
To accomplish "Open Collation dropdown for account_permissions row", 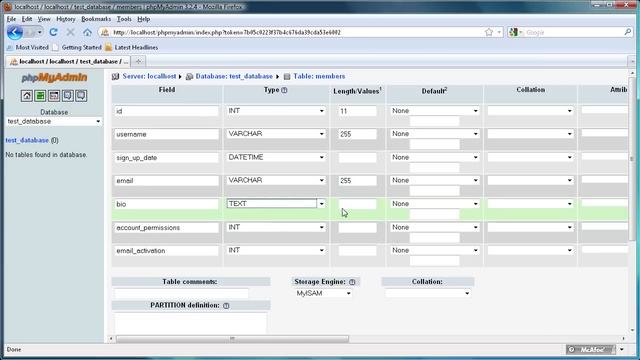I will pyautogui.click(x=530, y=227).
